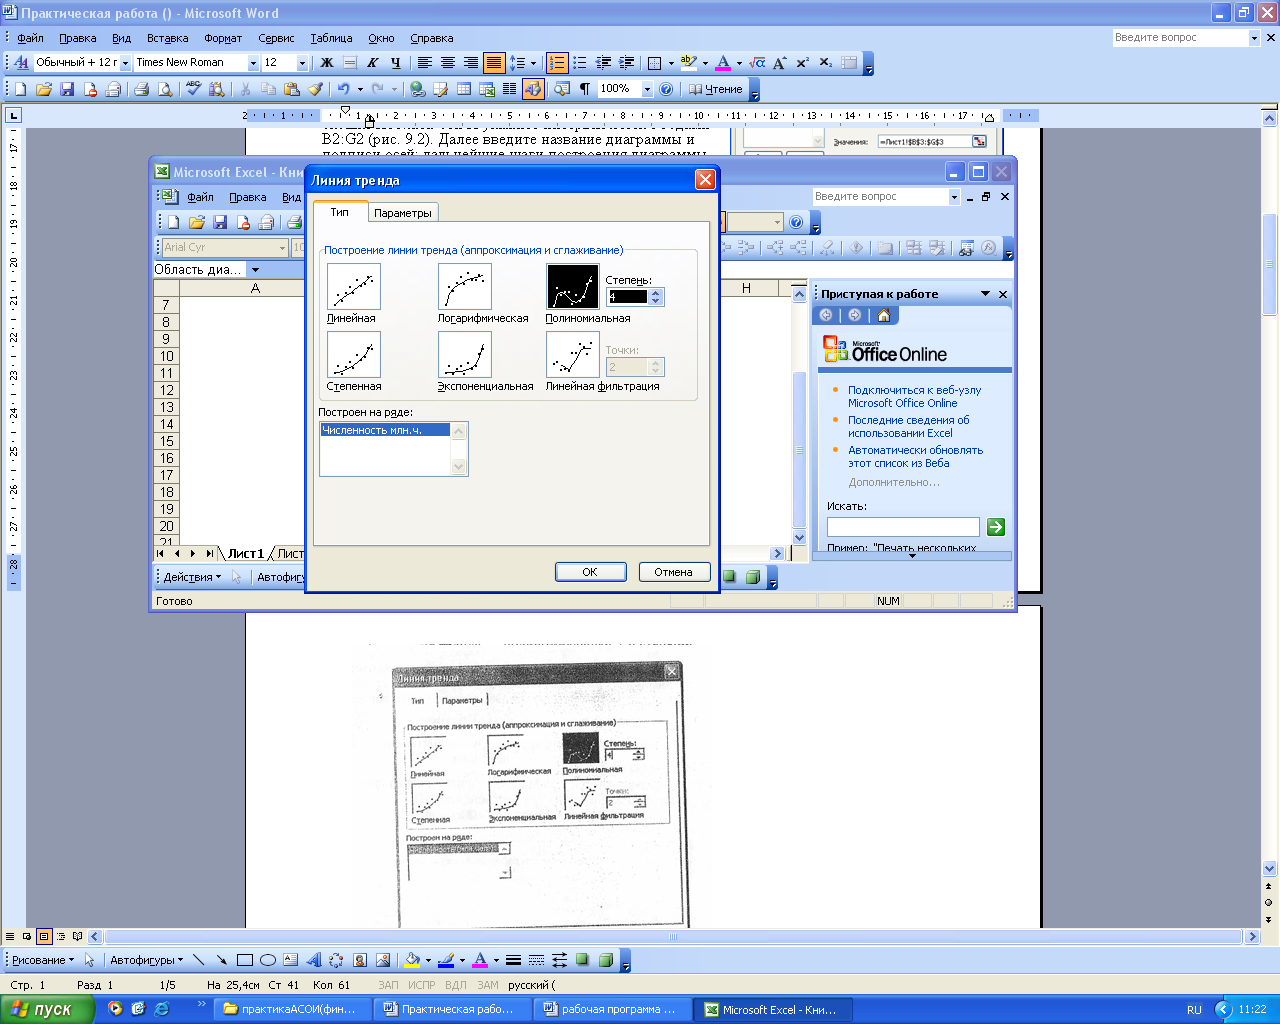Align text left in Word
Viewport: 1280px width, 1024px height.
click(425, 63)
